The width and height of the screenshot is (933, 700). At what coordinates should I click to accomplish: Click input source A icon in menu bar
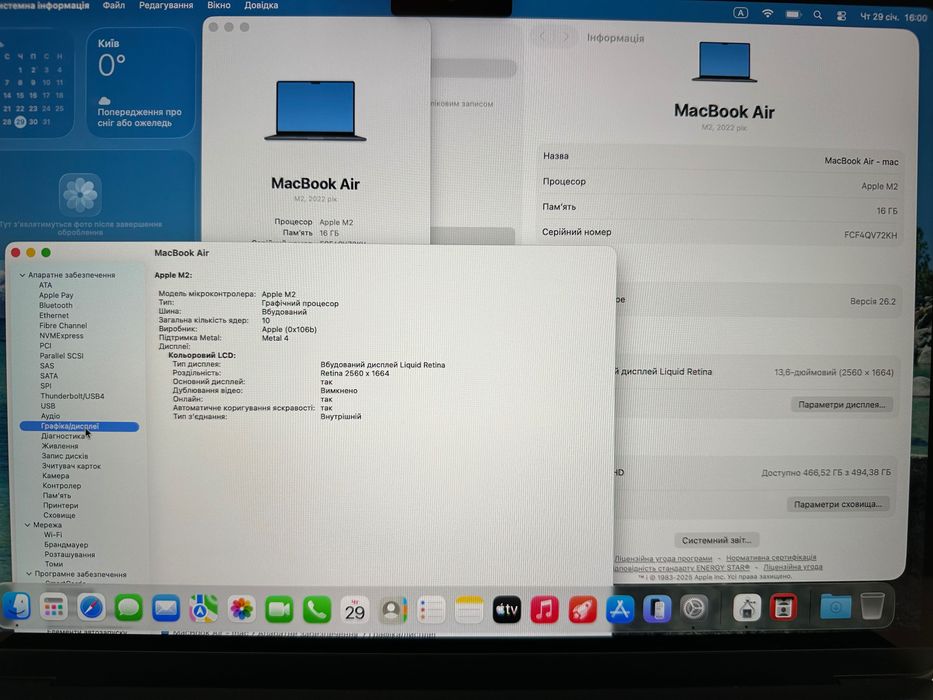click(x=740, y=12)
